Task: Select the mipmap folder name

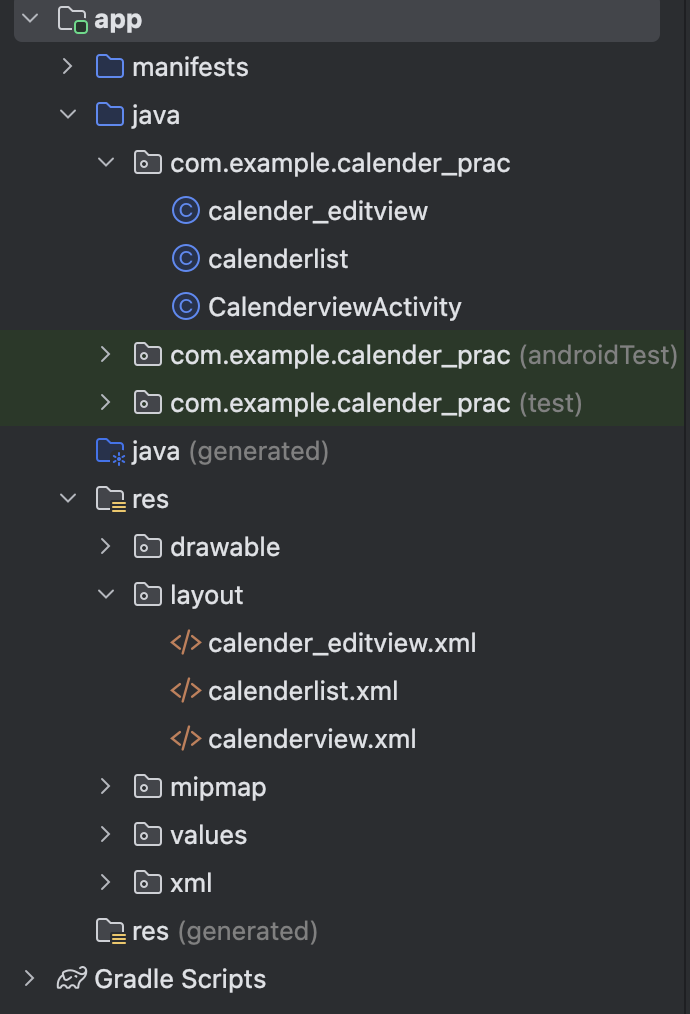Action: (x=218, y=788)
